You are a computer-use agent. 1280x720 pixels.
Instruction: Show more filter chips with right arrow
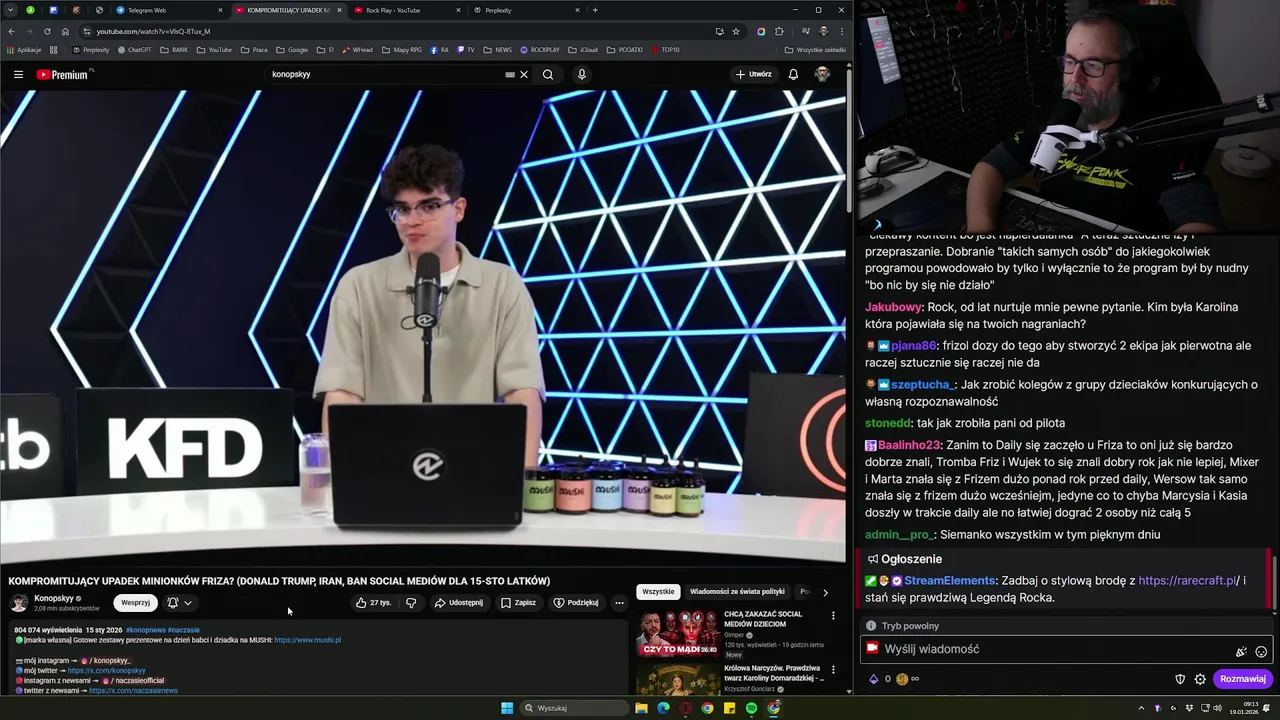[x=825, y=592]
